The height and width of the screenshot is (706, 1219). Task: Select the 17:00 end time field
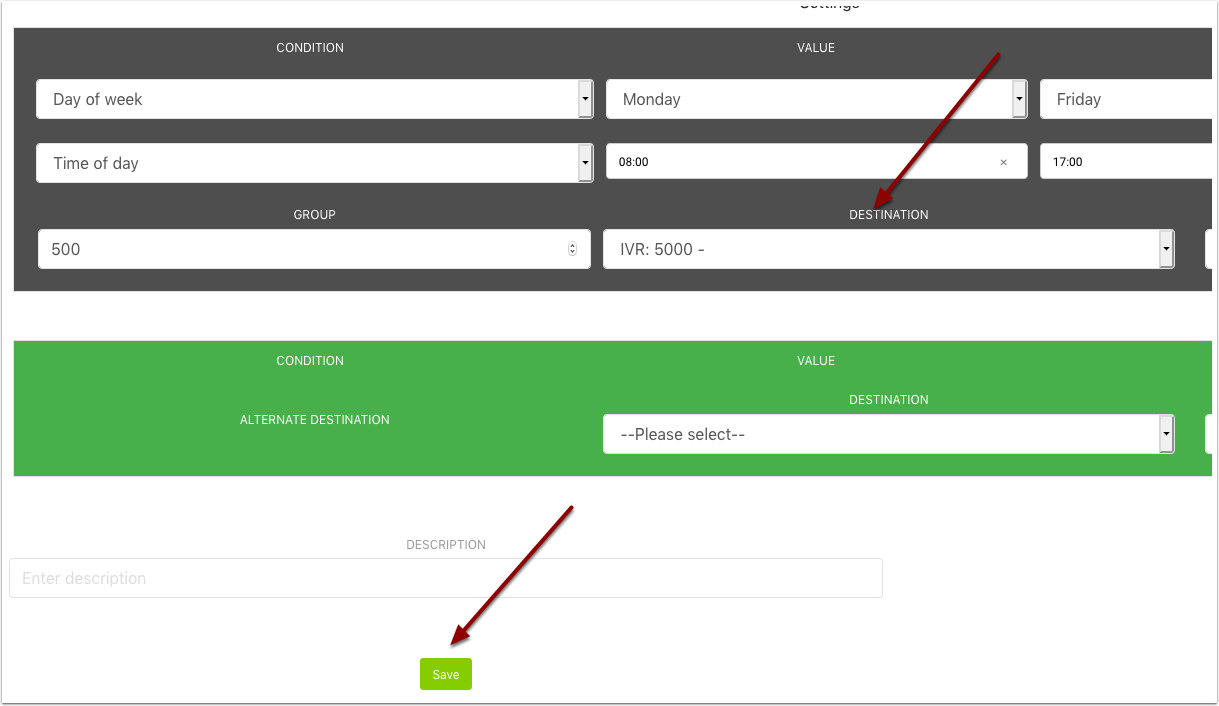click(1125, 162)
